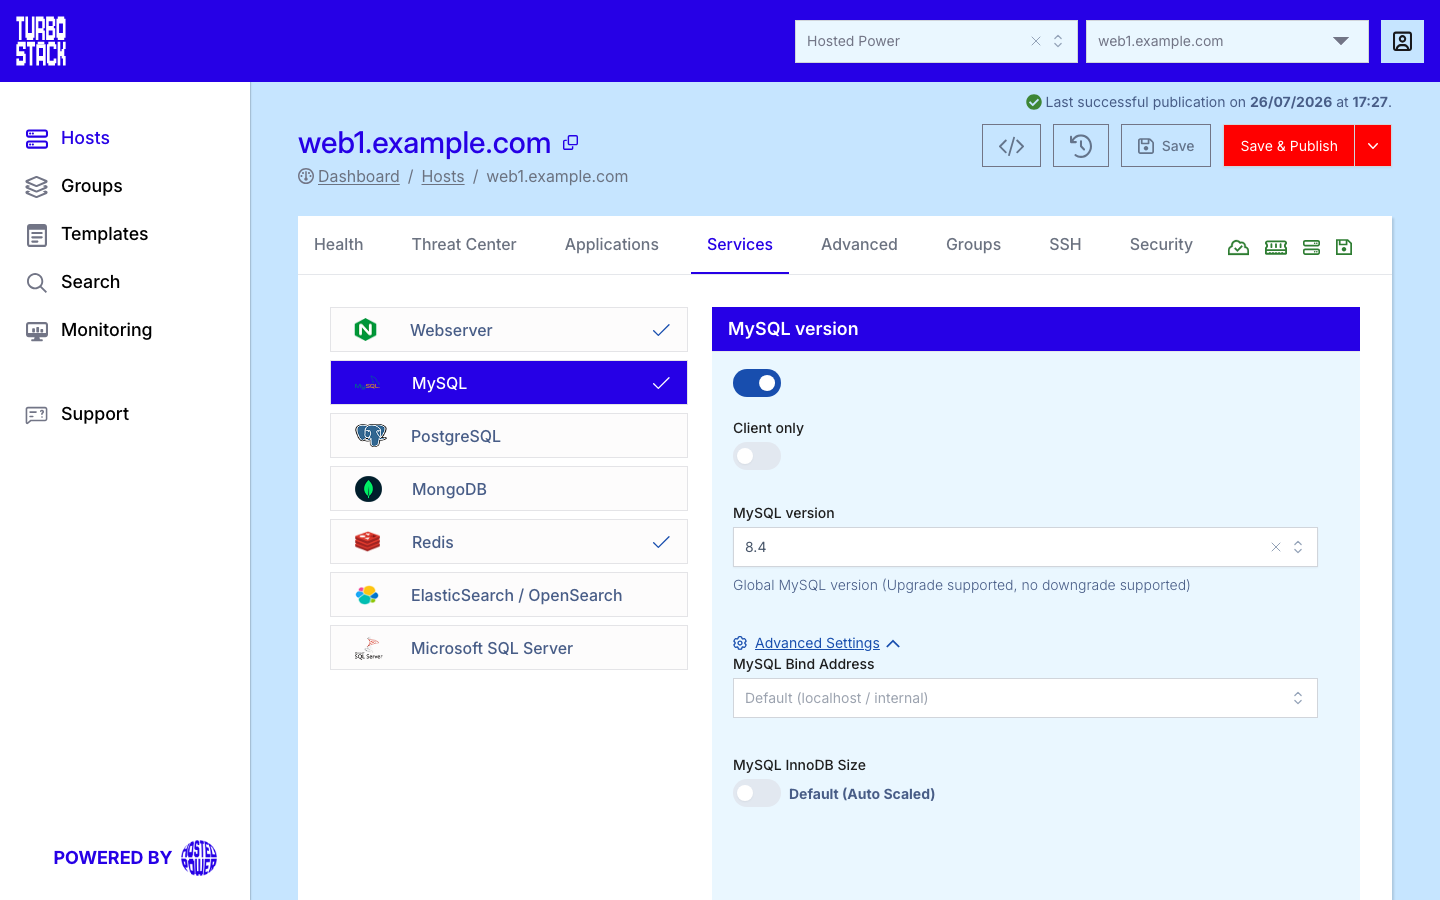
Task: Click the green publication success check icon
Action: 1034,102
